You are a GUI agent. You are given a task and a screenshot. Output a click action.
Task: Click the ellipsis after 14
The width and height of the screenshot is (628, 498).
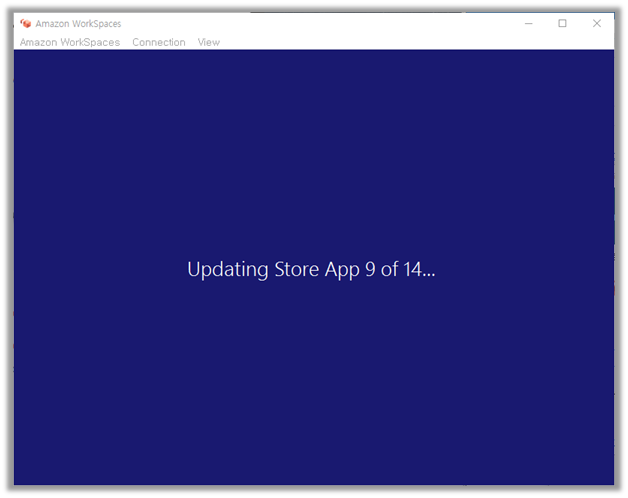(x=430, y=274)
